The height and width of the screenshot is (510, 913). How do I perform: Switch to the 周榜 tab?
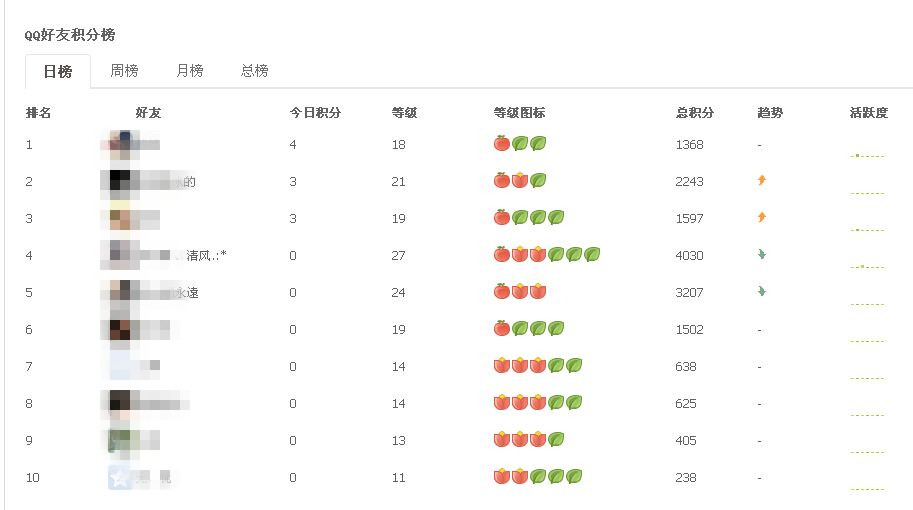pyautogui.click(x=124, y=71)
